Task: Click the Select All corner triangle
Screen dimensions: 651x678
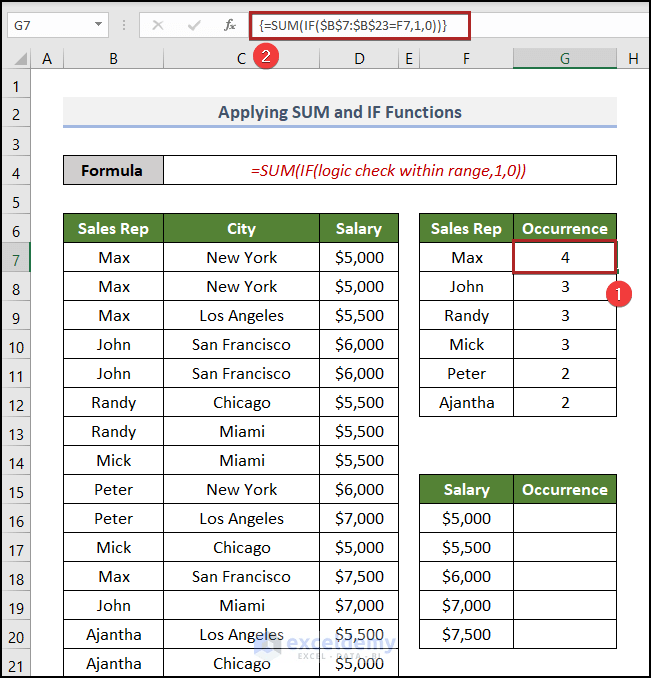Action: click(20, 58)
